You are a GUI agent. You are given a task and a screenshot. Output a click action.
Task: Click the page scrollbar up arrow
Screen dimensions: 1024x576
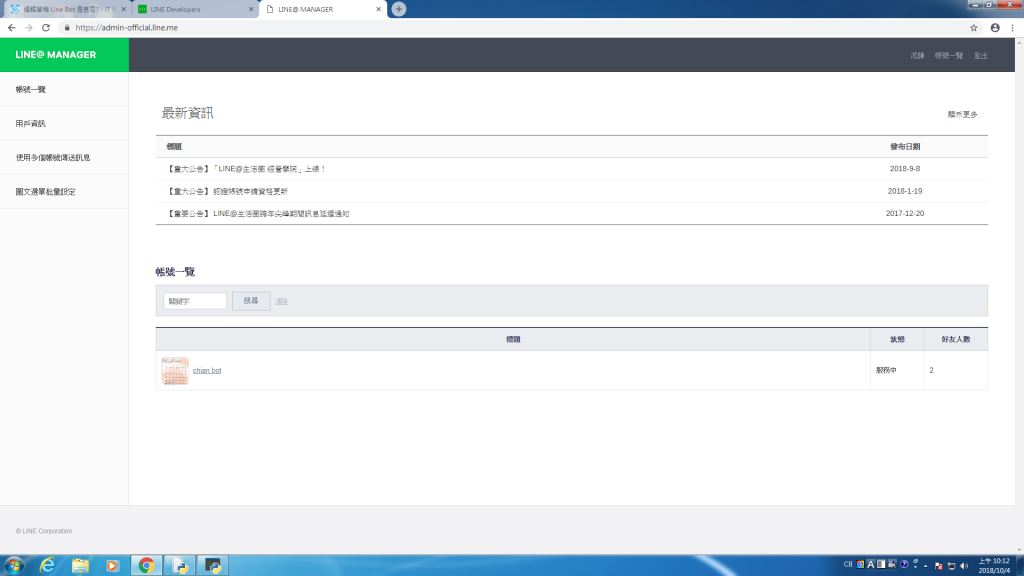click(x=1019, y=42)
